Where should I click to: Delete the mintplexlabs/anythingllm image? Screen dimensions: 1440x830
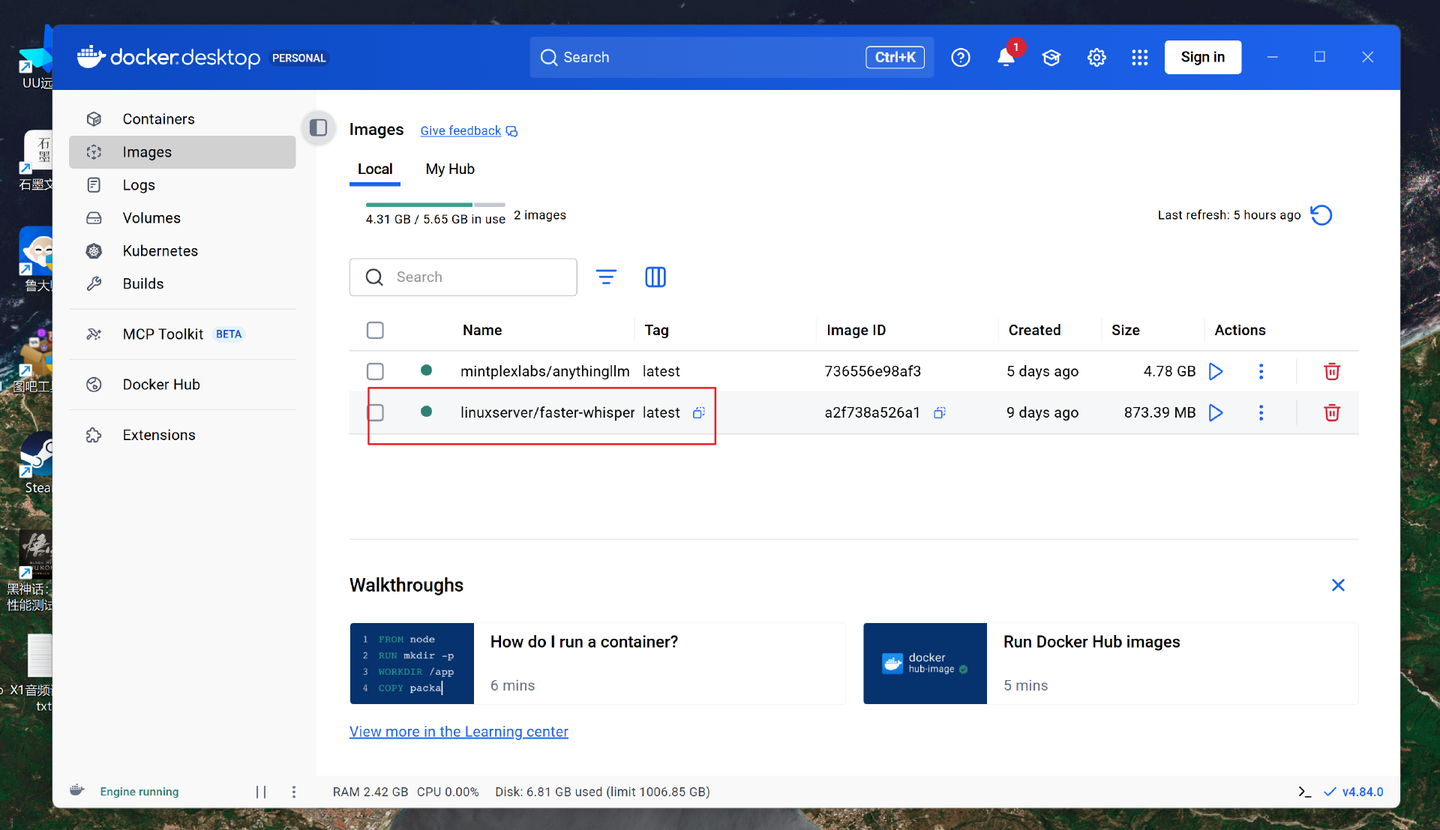point(1332,372)
